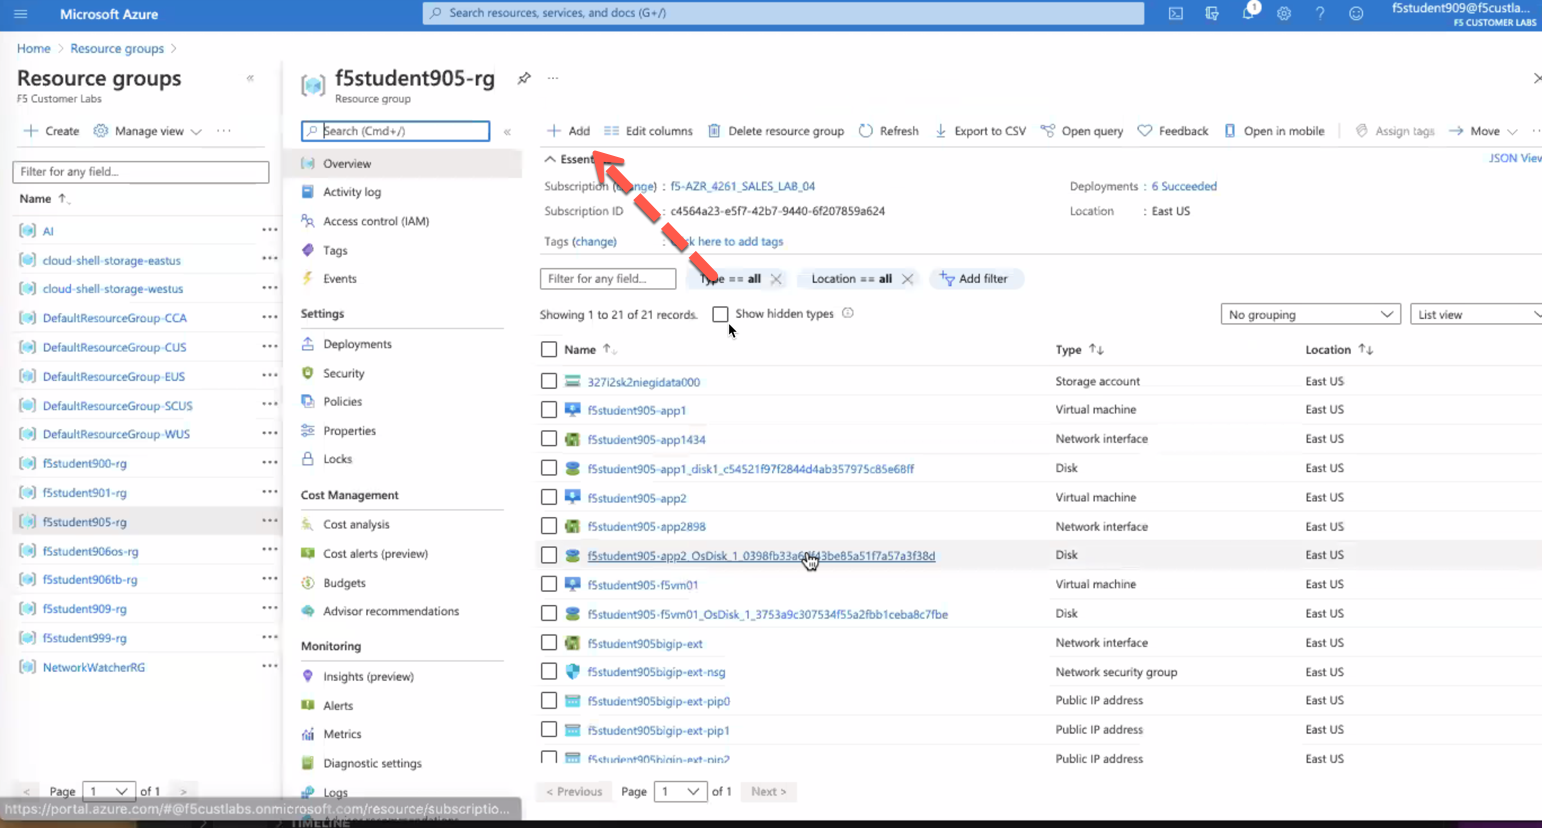Open portal settings gear icon

(x=1284, y=14)
